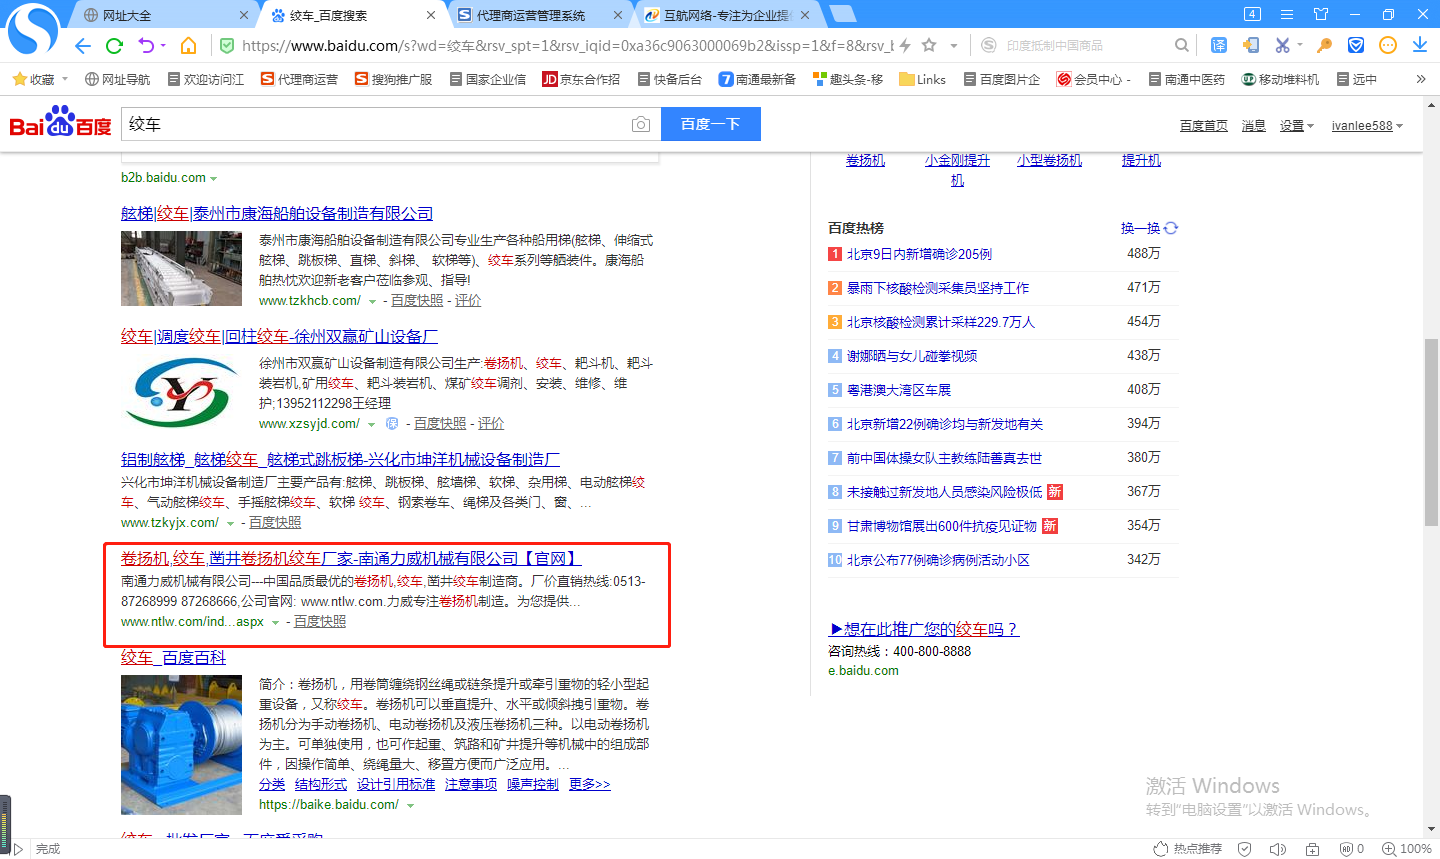Bookmark this page with the star icon
This screenshot has height=859, width=1440.
point(929,45)
